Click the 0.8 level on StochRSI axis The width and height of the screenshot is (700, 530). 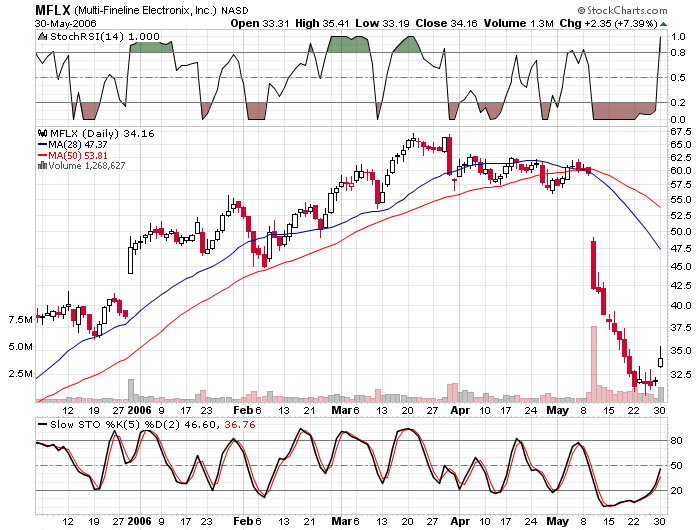point(678,53)
